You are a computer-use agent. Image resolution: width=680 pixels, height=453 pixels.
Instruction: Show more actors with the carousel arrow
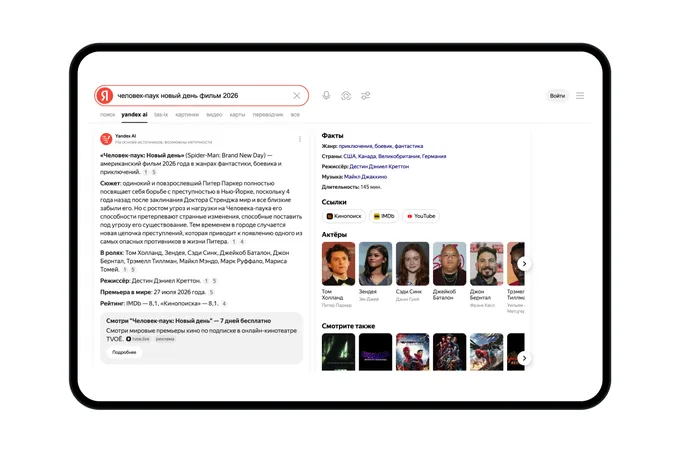coord(524,264)
